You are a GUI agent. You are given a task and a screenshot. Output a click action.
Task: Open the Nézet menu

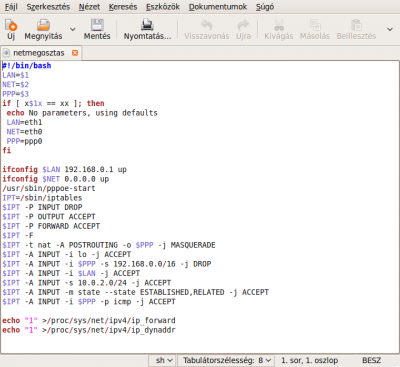[89, 7]
